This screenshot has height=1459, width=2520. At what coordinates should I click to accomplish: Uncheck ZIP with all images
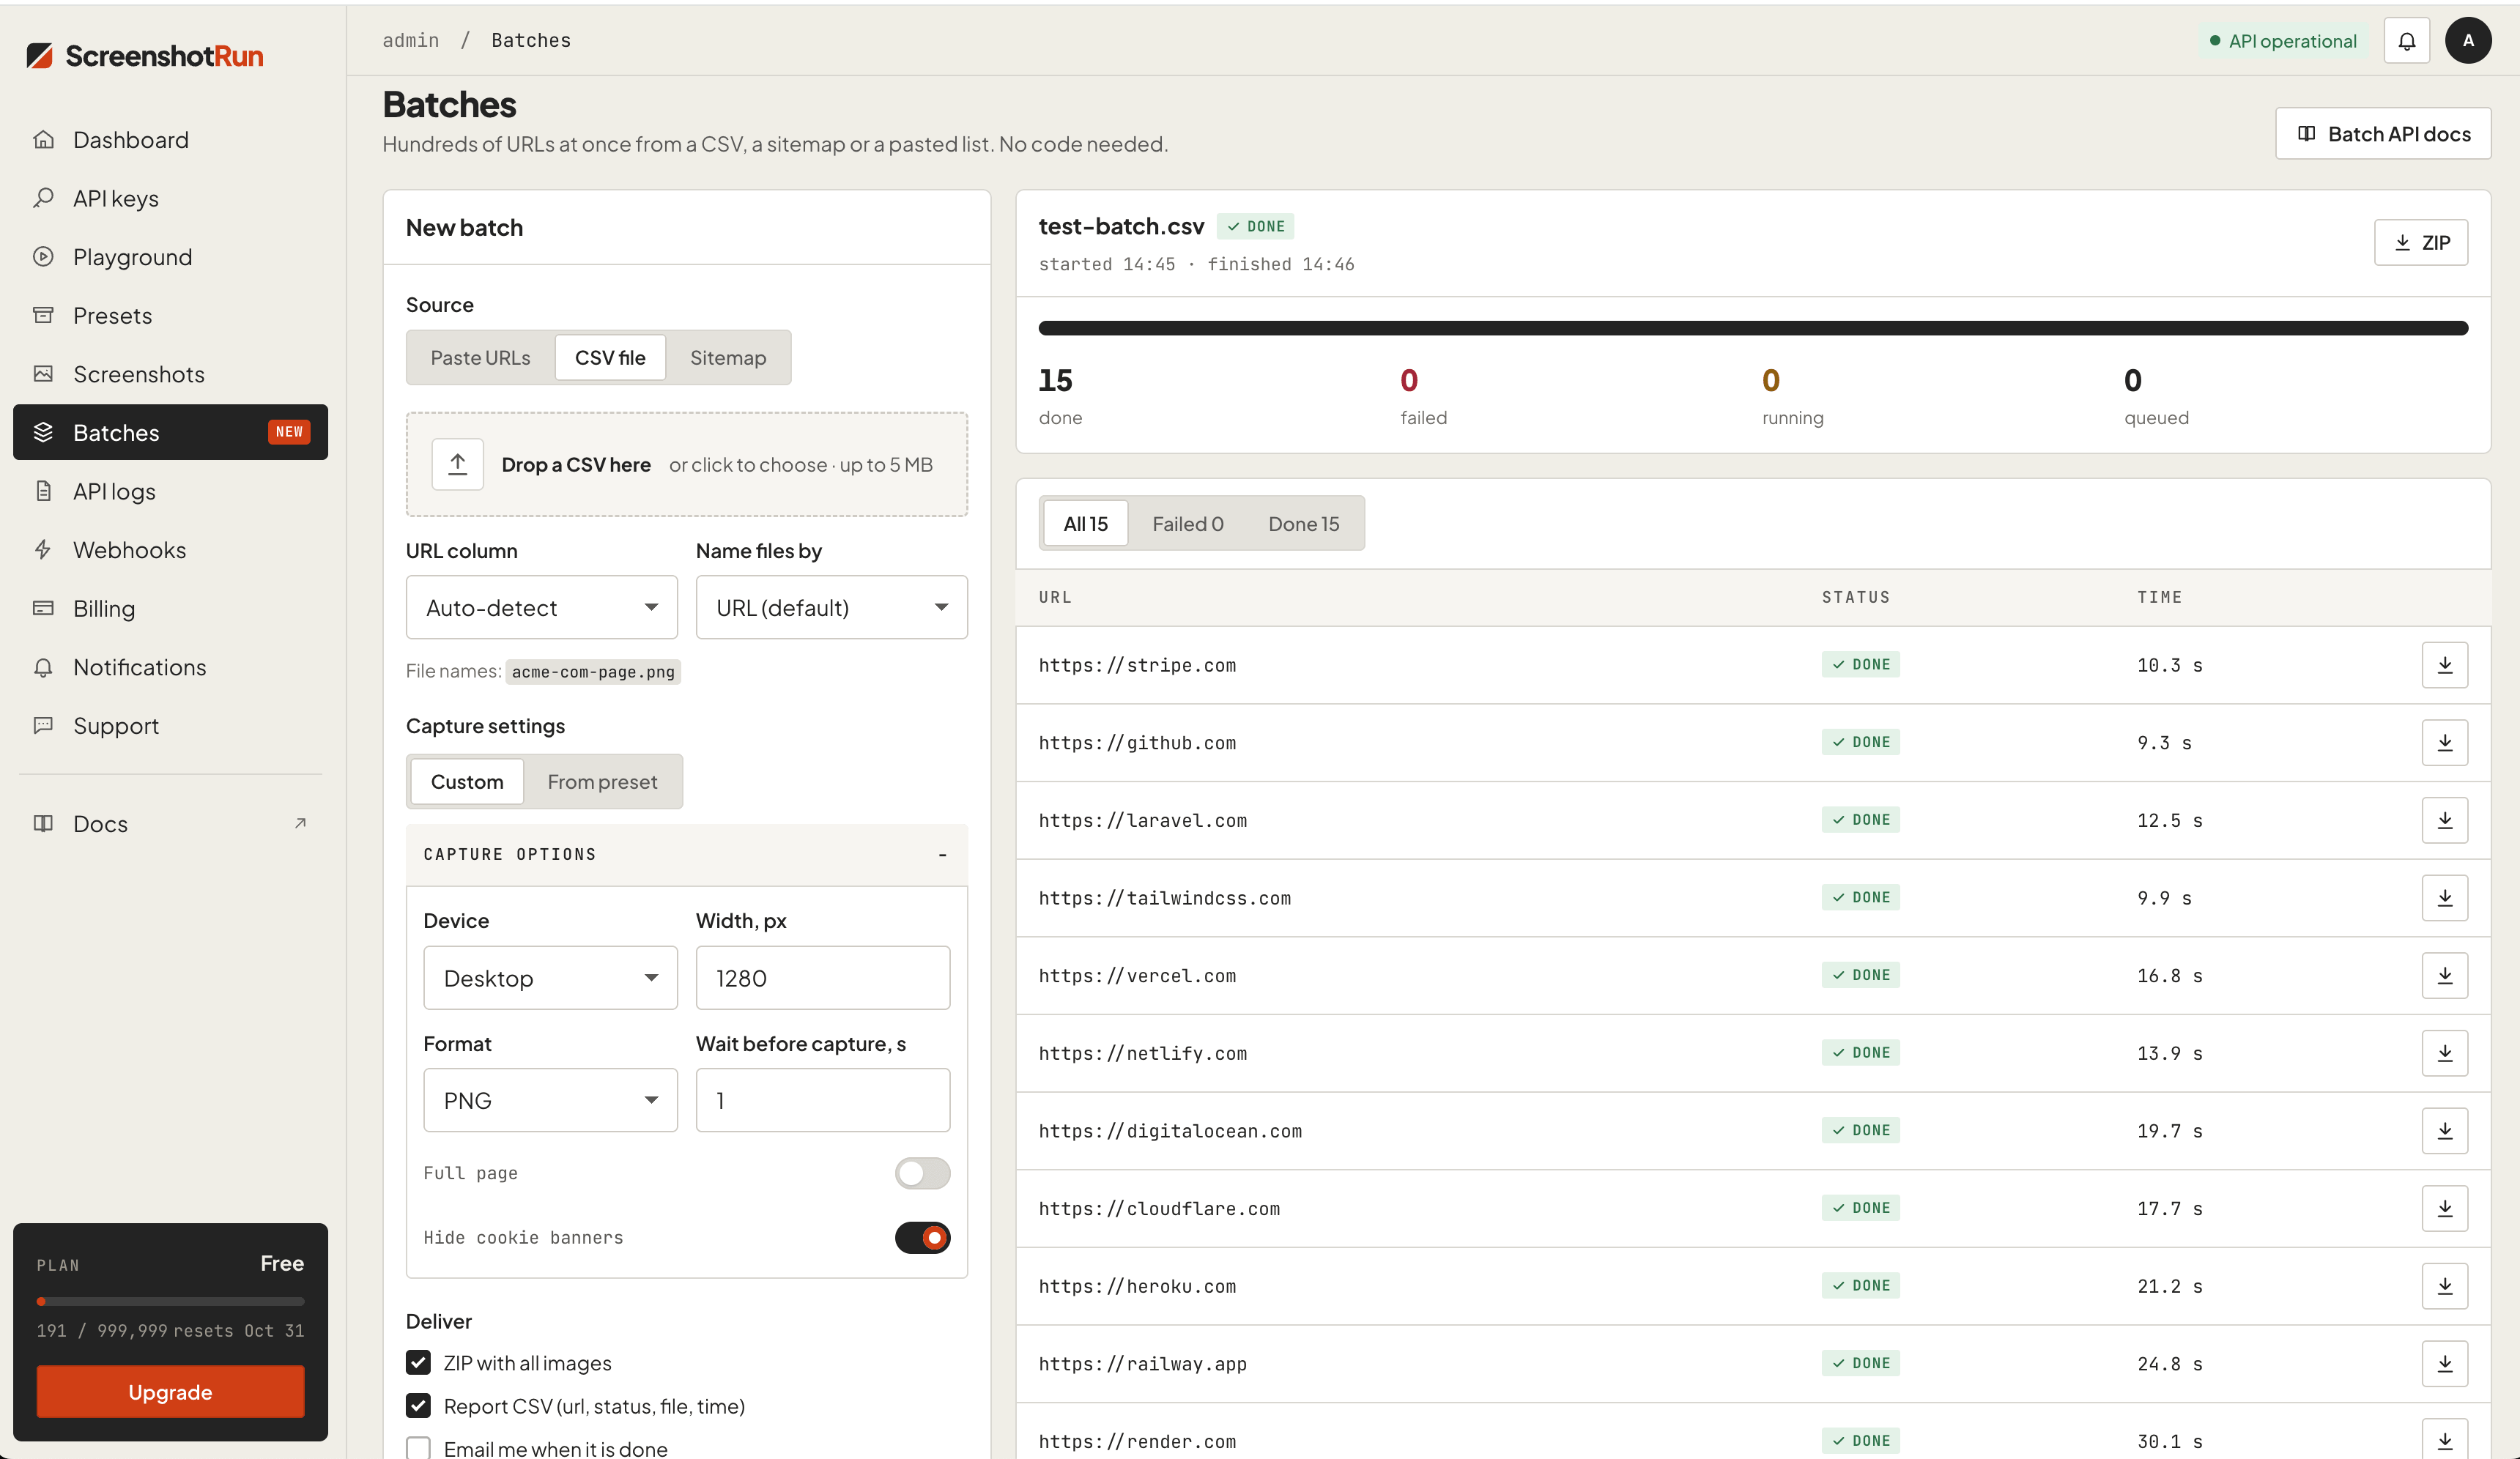418,1363
